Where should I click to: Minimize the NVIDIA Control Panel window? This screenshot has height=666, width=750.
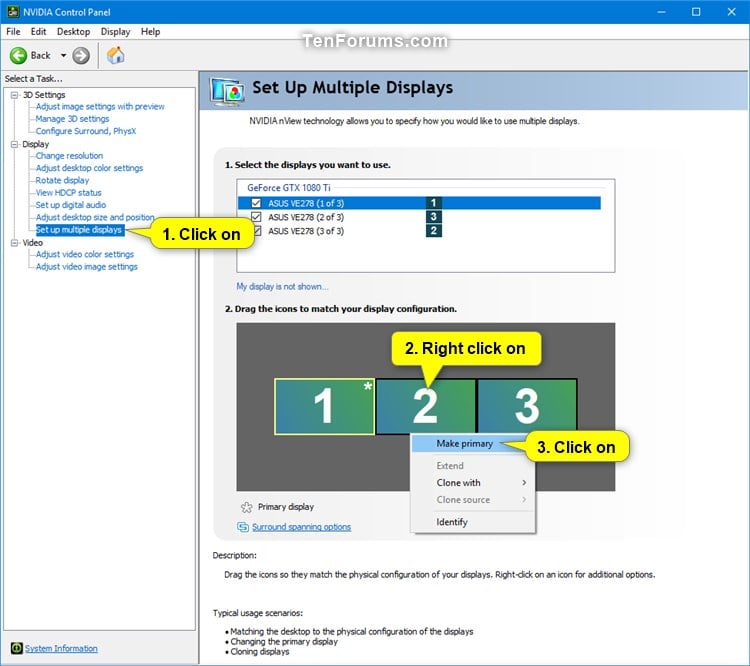coord(662,11)
